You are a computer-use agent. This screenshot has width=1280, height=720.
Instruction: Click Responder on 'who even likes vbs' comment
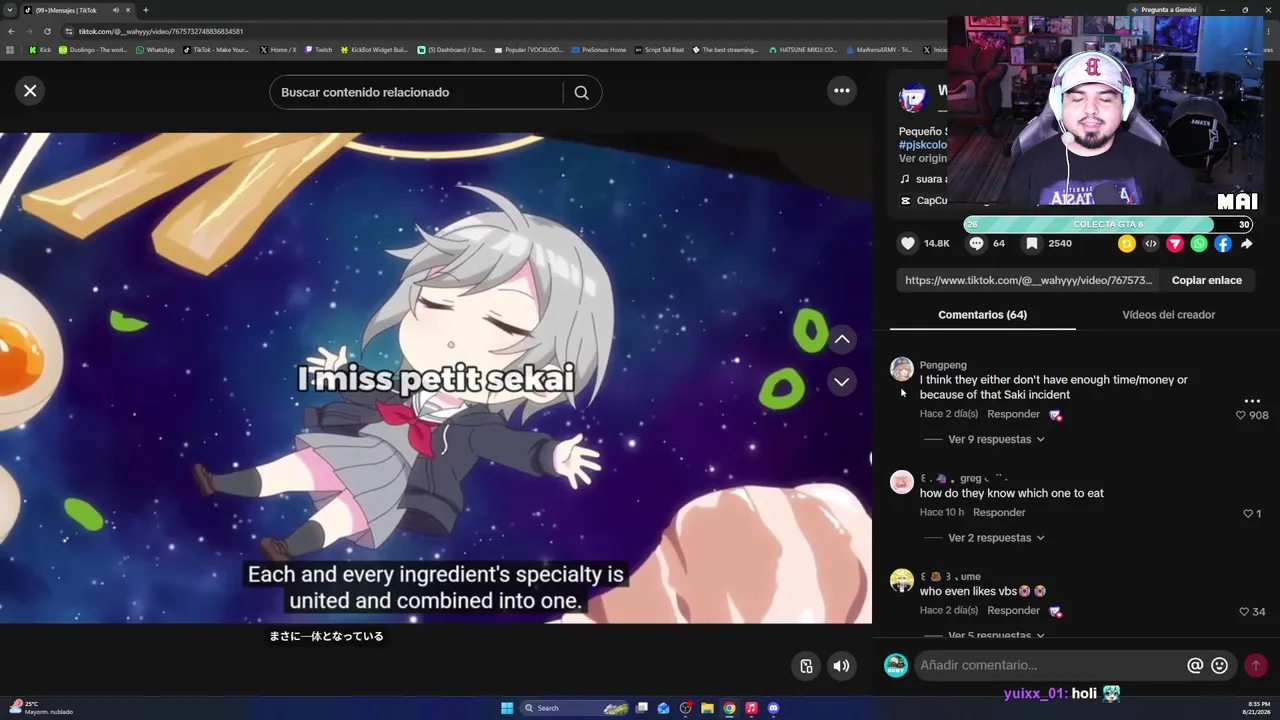tap(1013, 610)
